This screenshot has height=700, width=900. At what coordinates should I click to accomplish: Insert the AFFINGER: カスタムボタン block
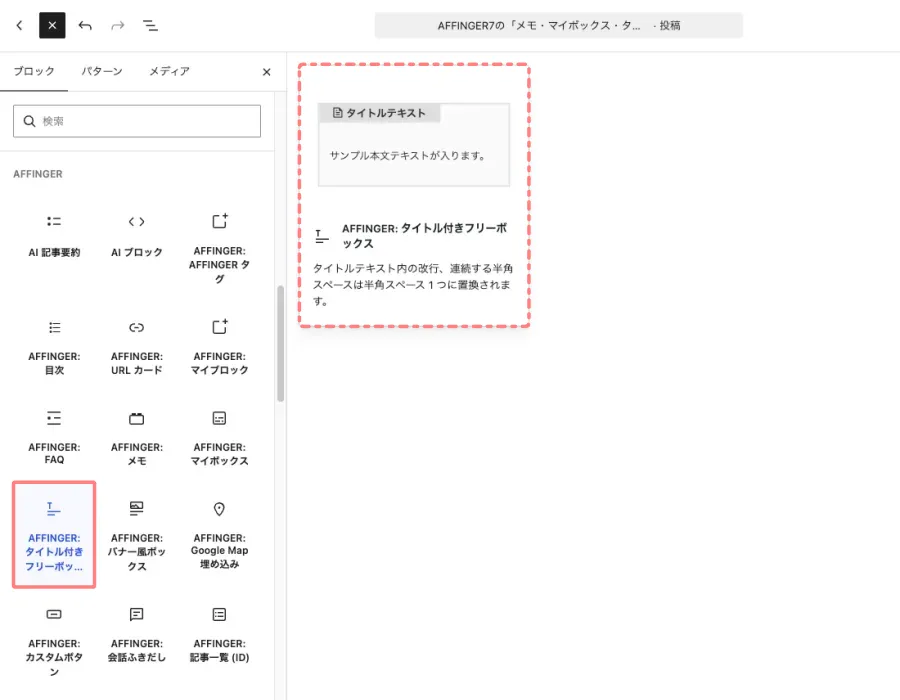(54, 641)
